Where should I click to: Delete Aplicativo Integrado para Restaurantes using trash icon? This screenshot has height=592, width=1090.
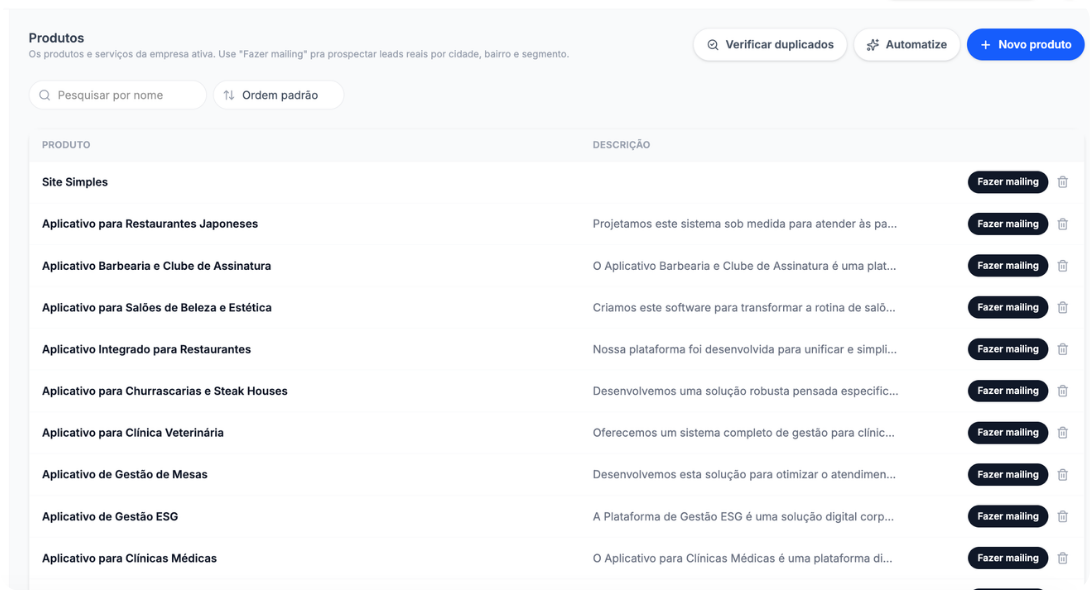point(1062,349)
